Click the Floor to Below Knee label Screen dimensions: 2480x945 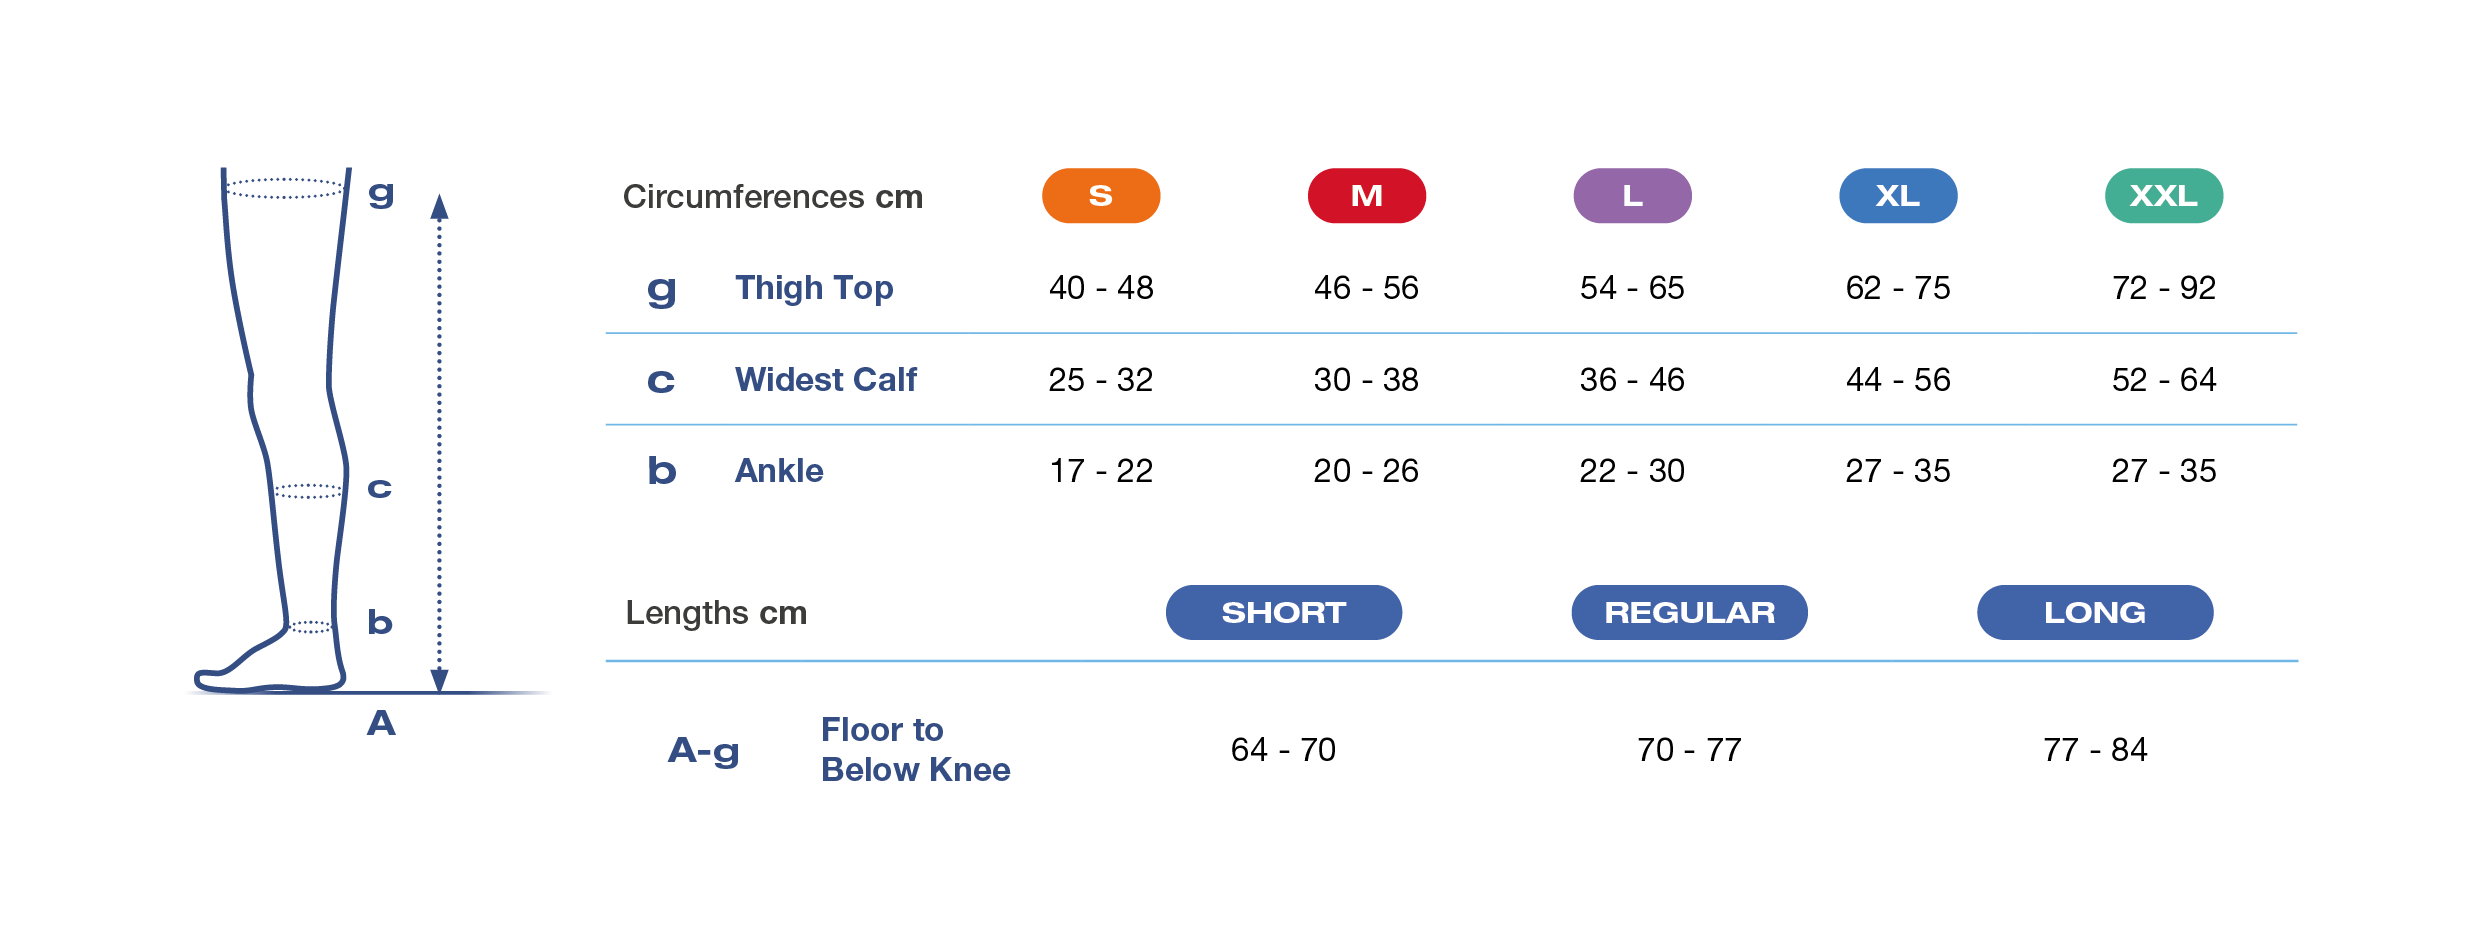click(915, 750)
